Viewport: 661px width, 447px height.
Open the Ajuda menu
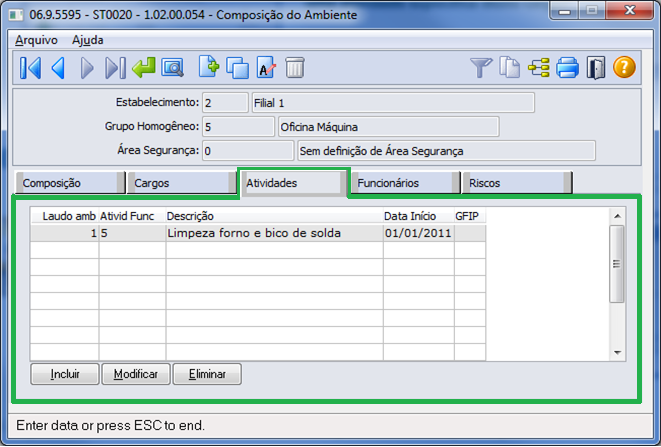click(x=88, y=40)
